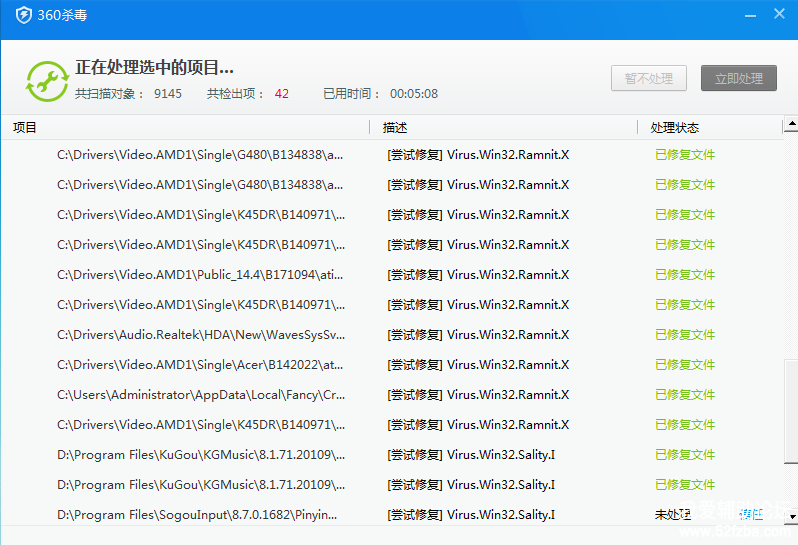Click 已修复文件 in the Users\Administrator row

685,395
